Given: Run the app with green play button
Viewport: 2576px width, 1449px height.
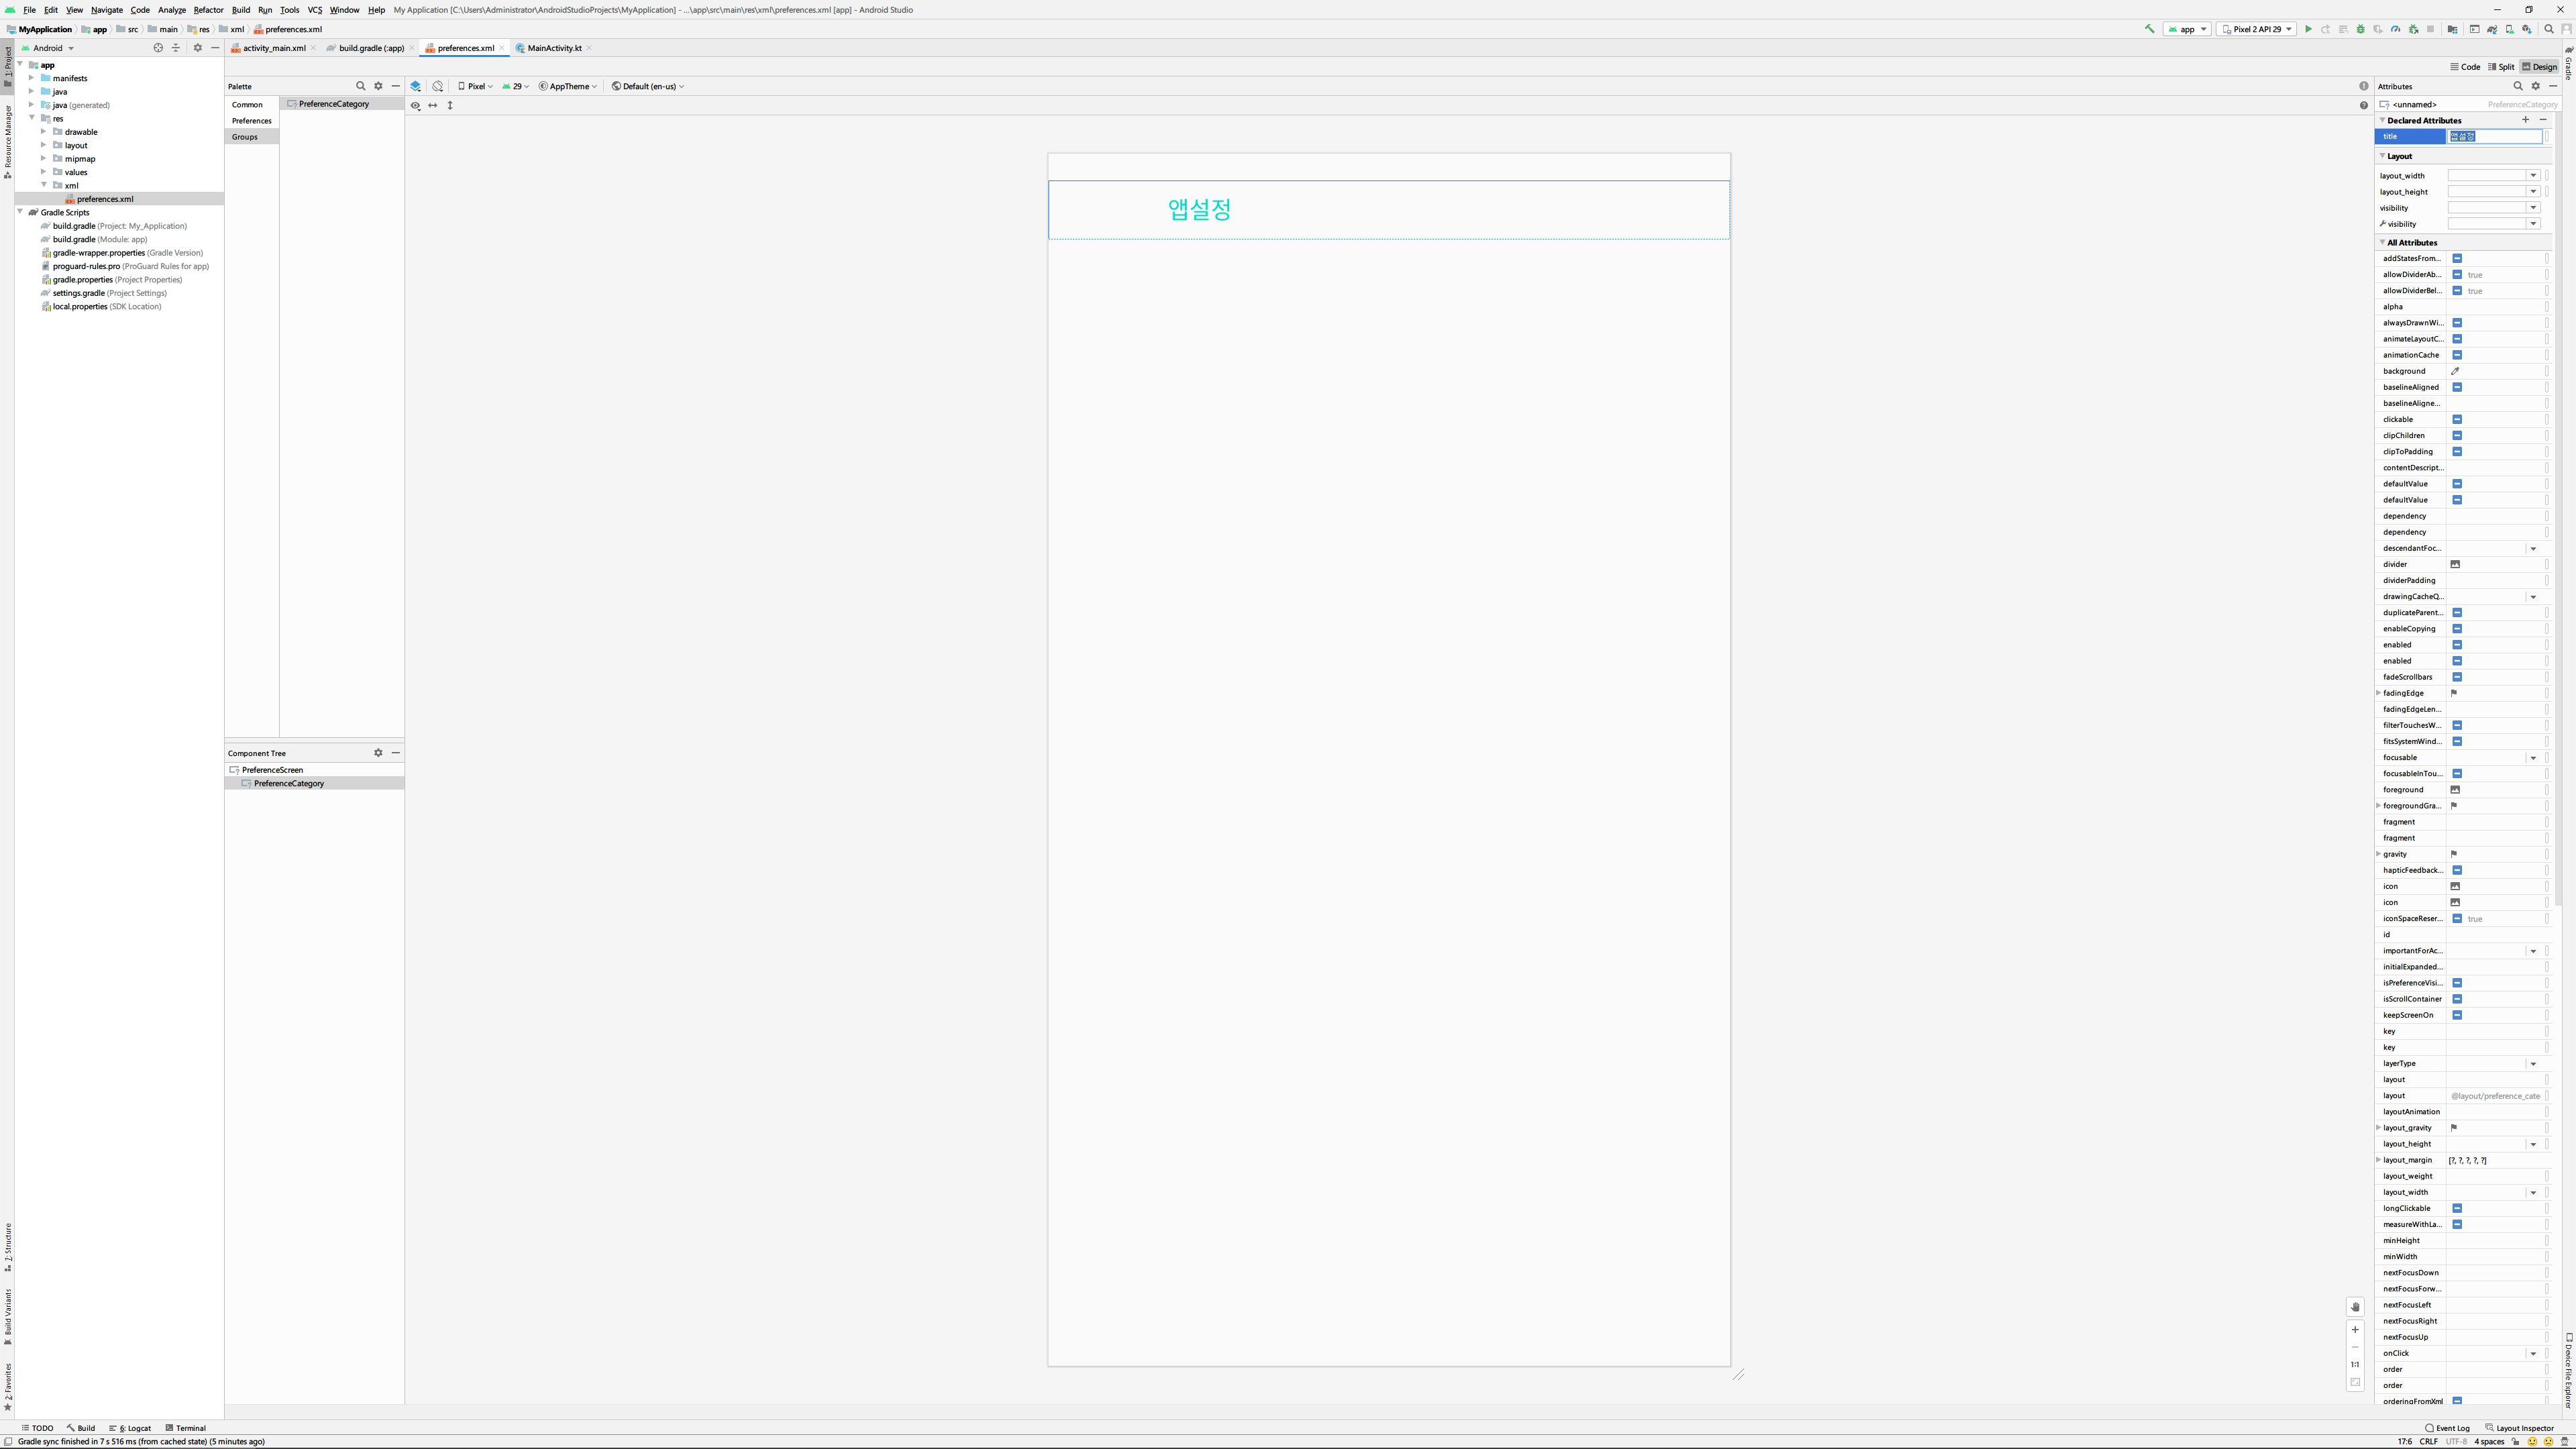Looking at the screenshot, I should point(2309,29).
